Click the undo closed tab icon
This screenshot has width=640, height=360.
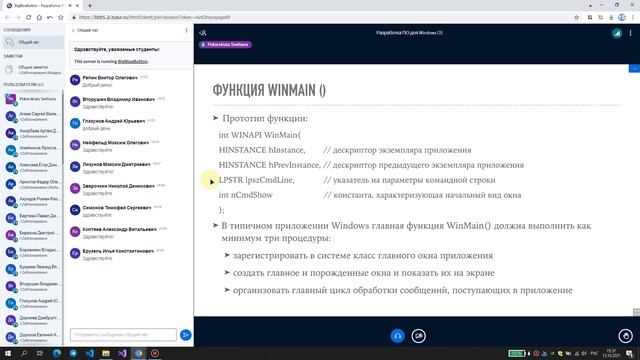[50, 18]
